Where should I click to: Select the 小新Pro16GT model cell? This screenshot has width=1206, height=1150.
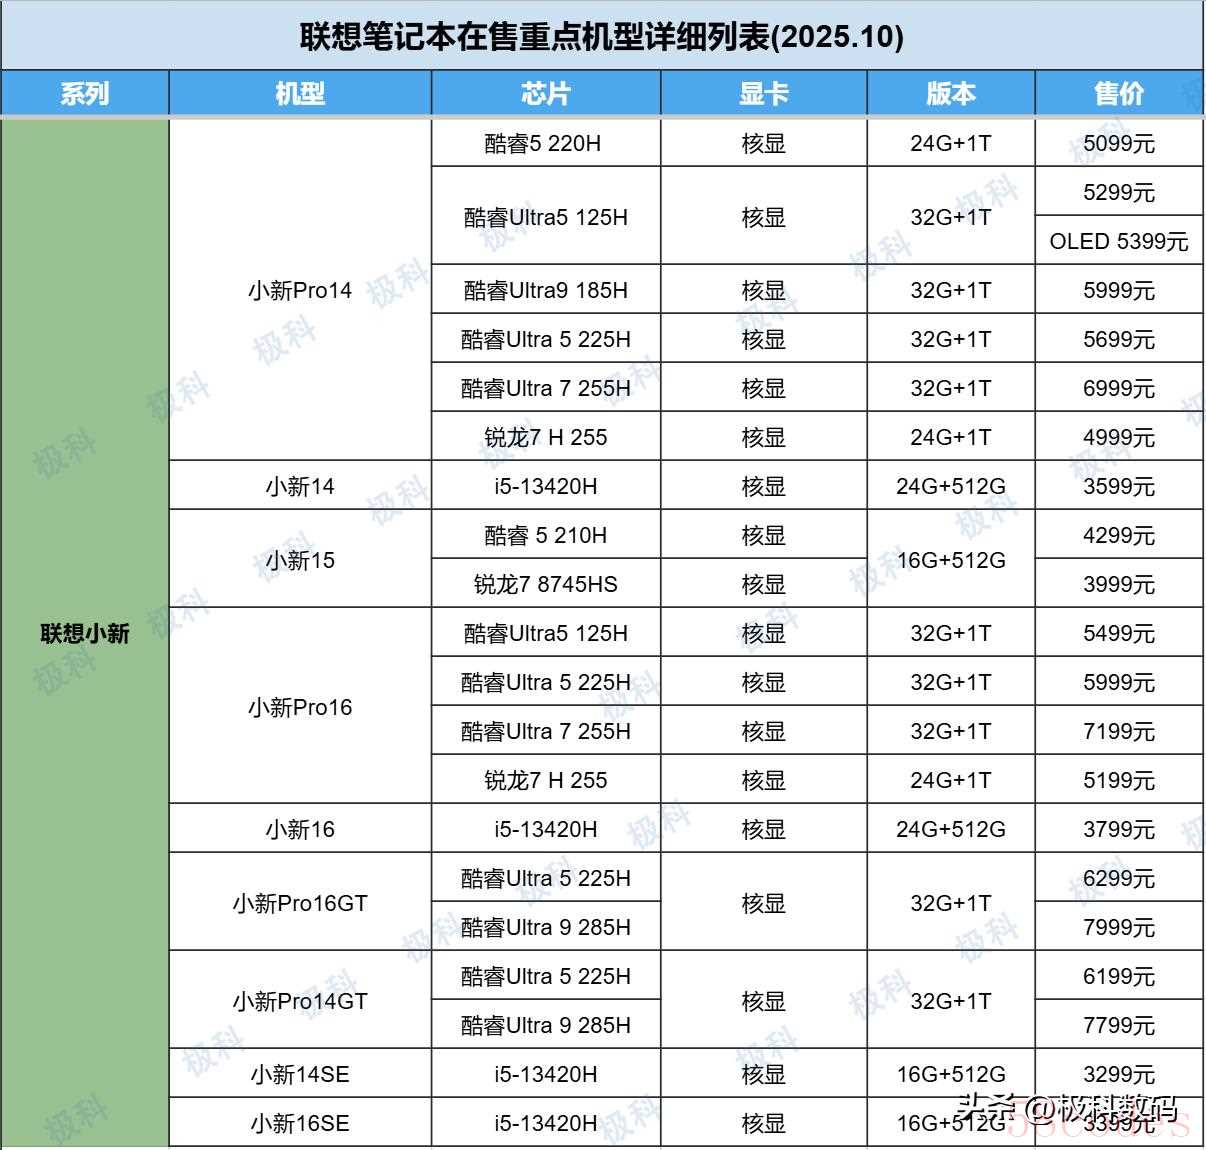(300, 903)
